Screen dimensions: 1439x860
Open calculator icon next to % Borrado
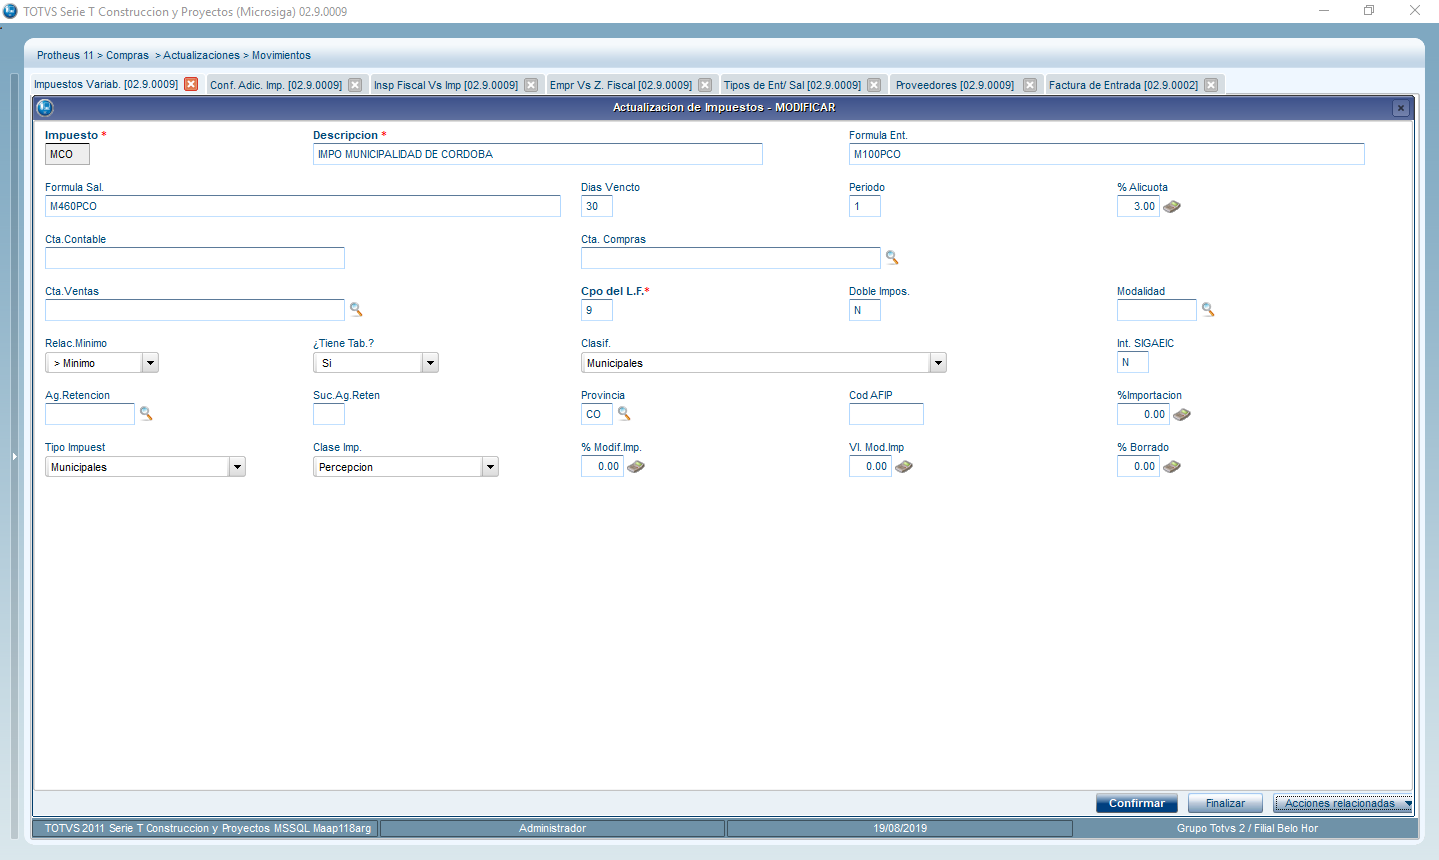click(x=1172, y=466)
